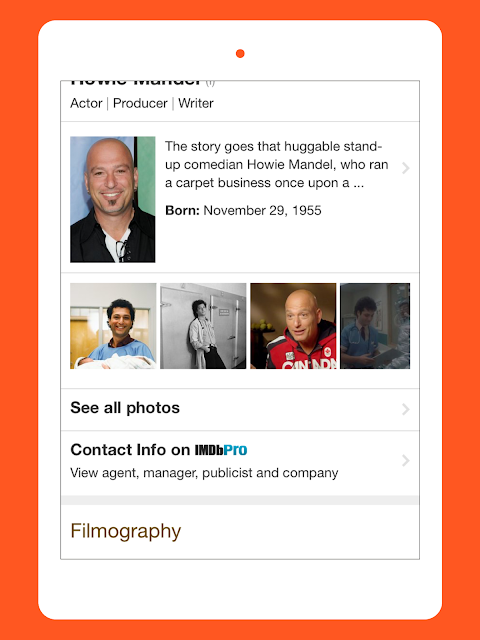Tap the Producer role label
The width and height of the screenshot is (480, 640).
(140, 103)
